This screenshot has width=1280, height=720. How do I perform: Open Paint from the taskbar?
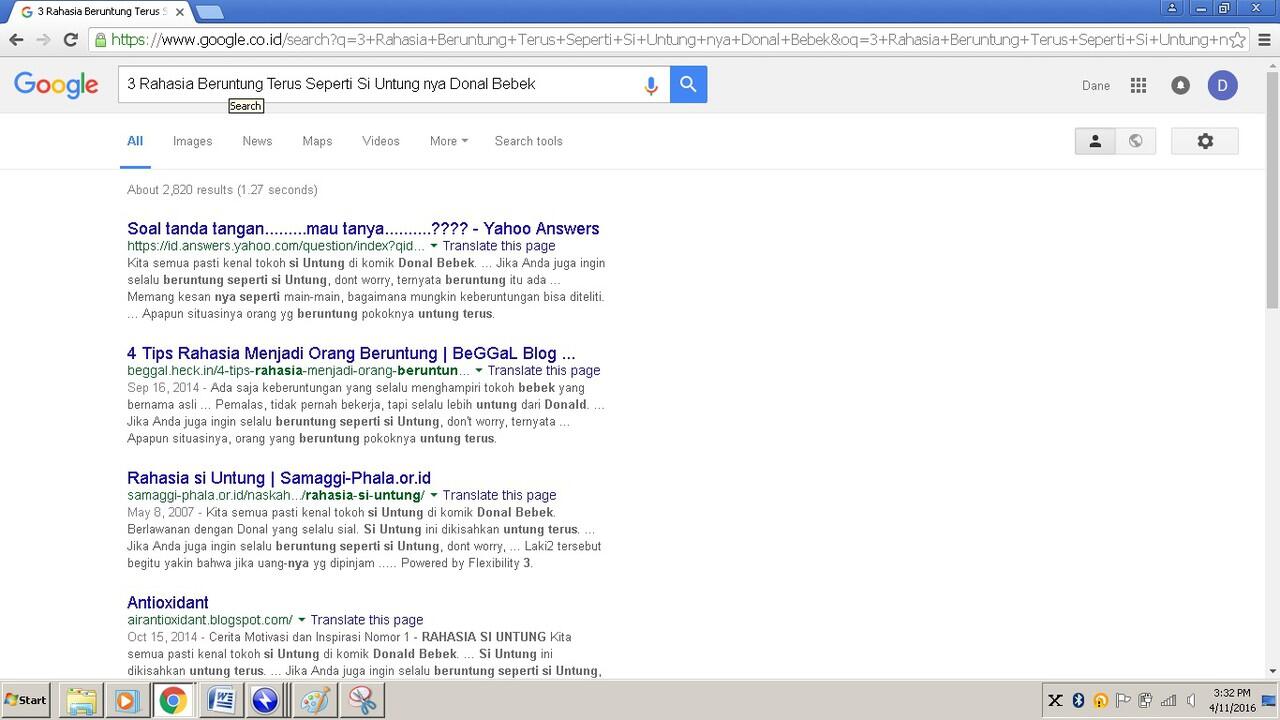[x=315, y=701]
